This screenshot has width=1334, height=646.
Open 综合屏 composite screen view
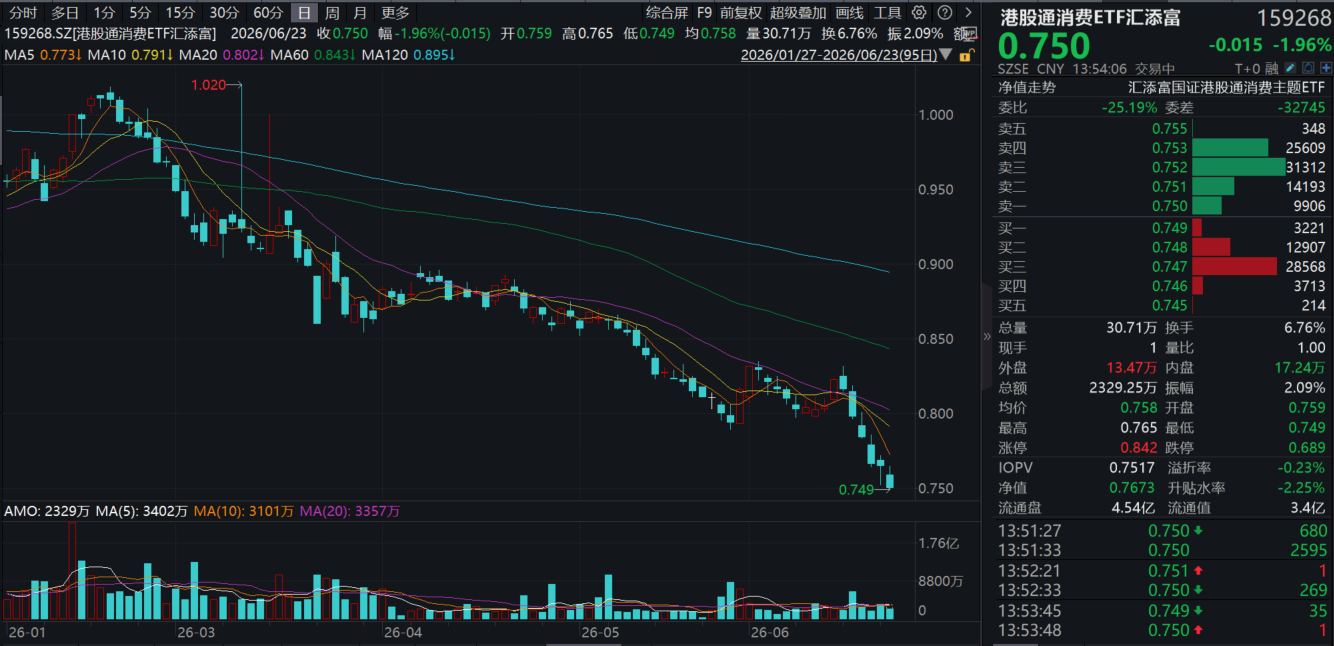point(666,13)
